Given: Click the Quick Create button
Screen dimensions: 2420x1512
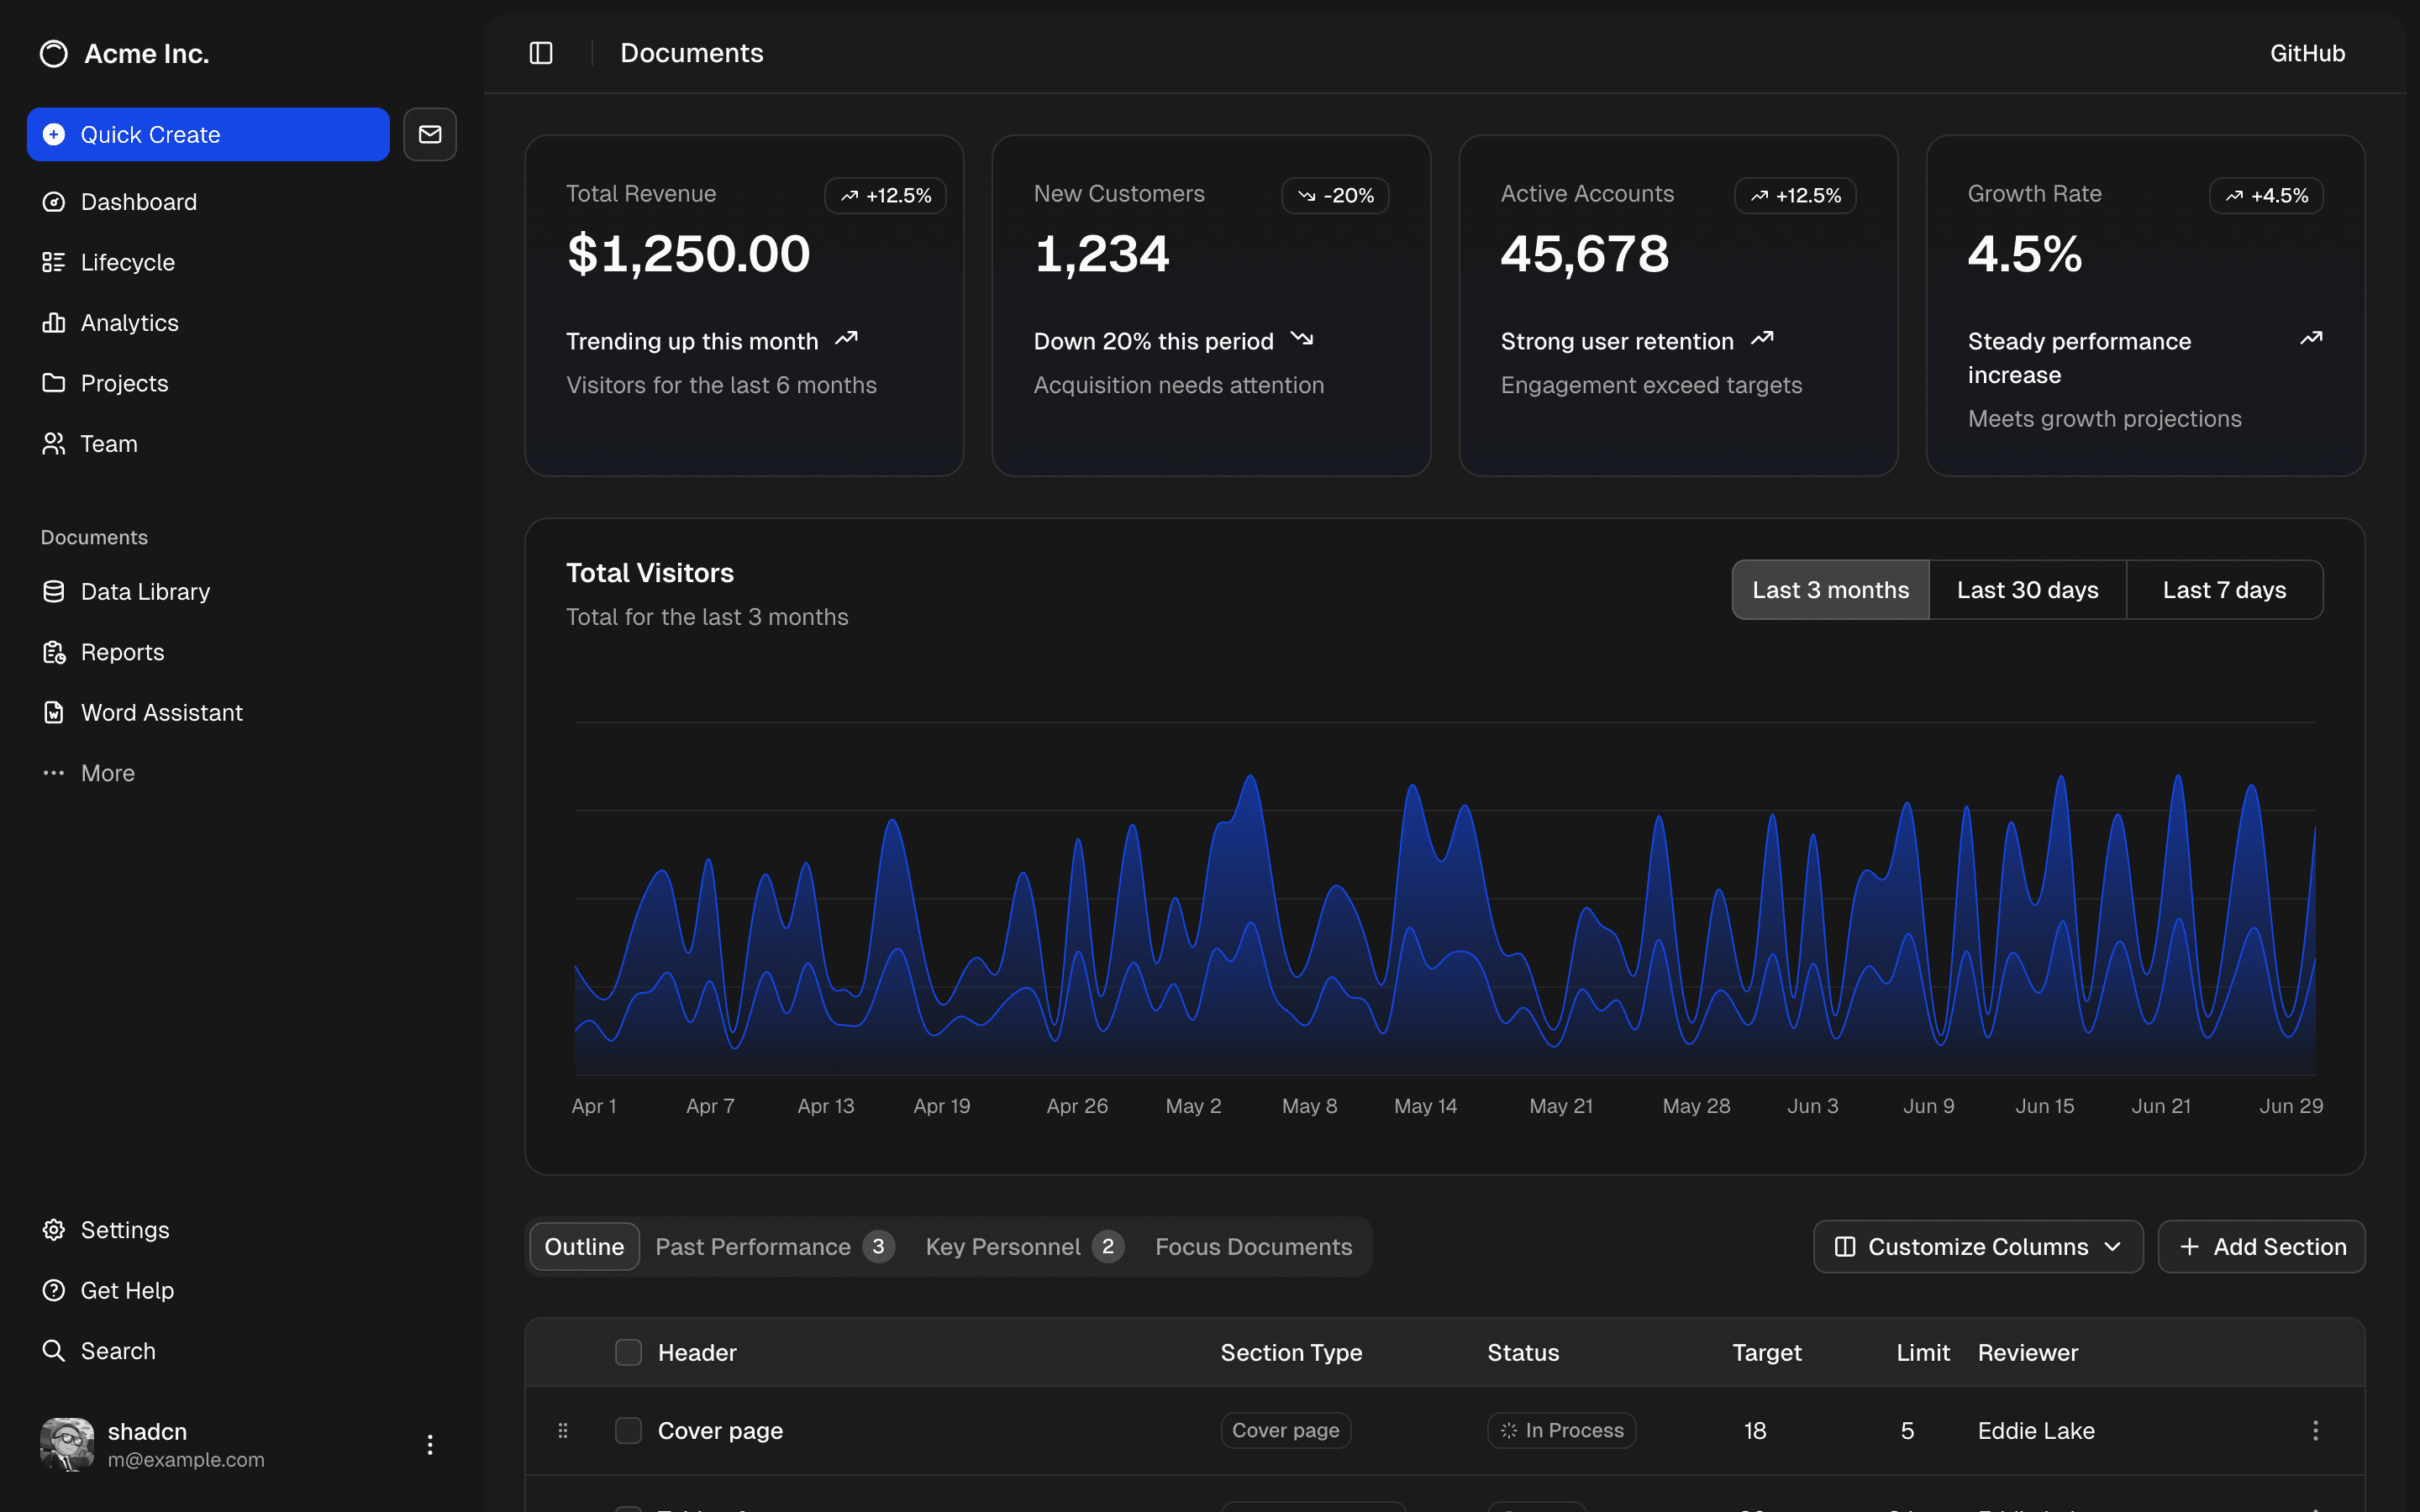Looking at the screenshot, I should pos(208,134).
